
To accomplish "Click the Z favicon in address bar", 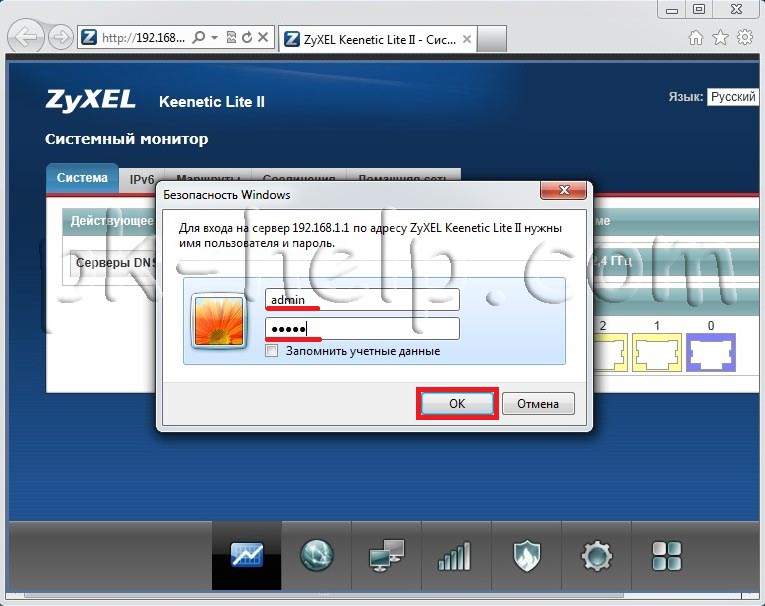I will click(x=89, y=37).
